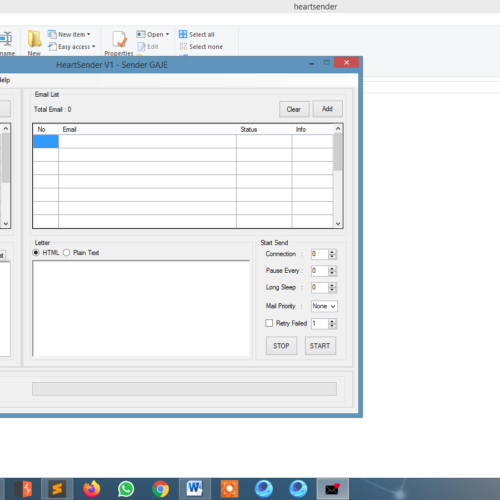
Task: Enable the Retry Failed checkbox
Action: tap(269, 323)
